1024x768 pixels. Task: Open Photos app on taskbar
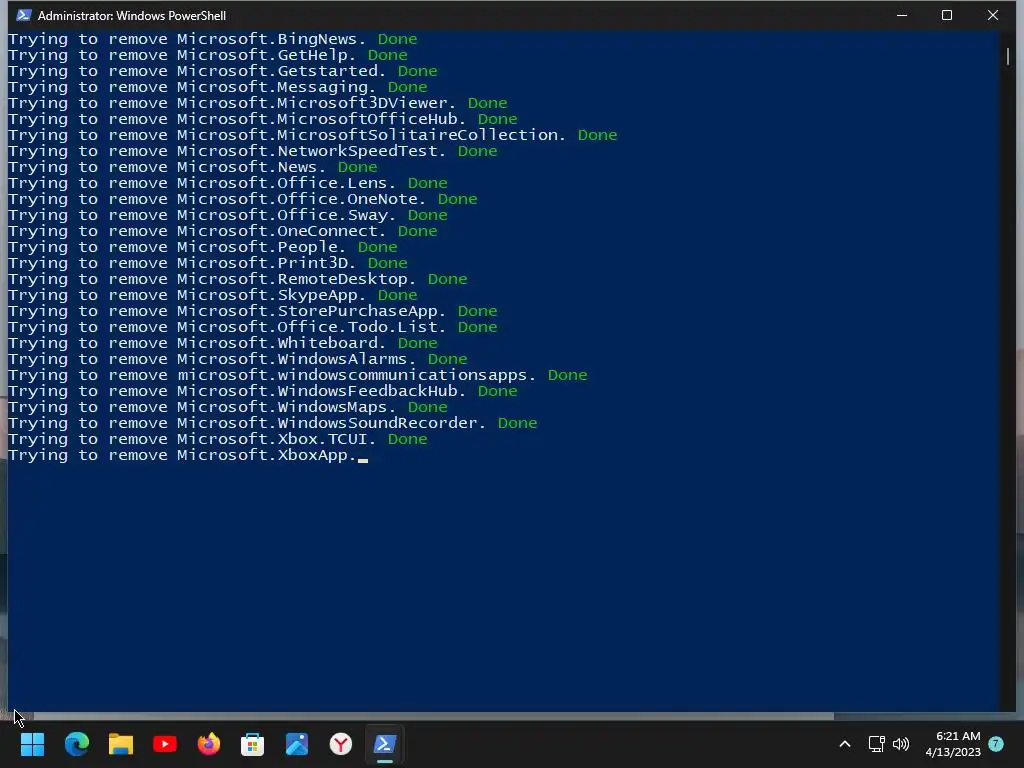[x=296, y=744]
